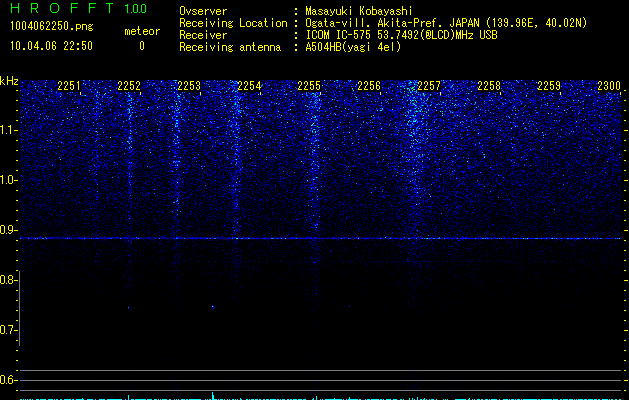
Task: Click the timestamp 10.04.06 22:50
Action: pyautogui.click(x=51, y=46)
